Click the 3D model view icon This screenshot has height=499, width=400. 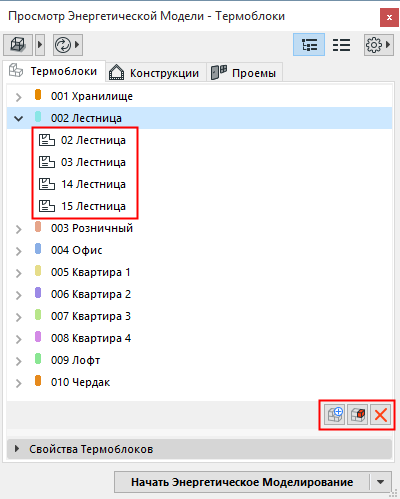18,44
